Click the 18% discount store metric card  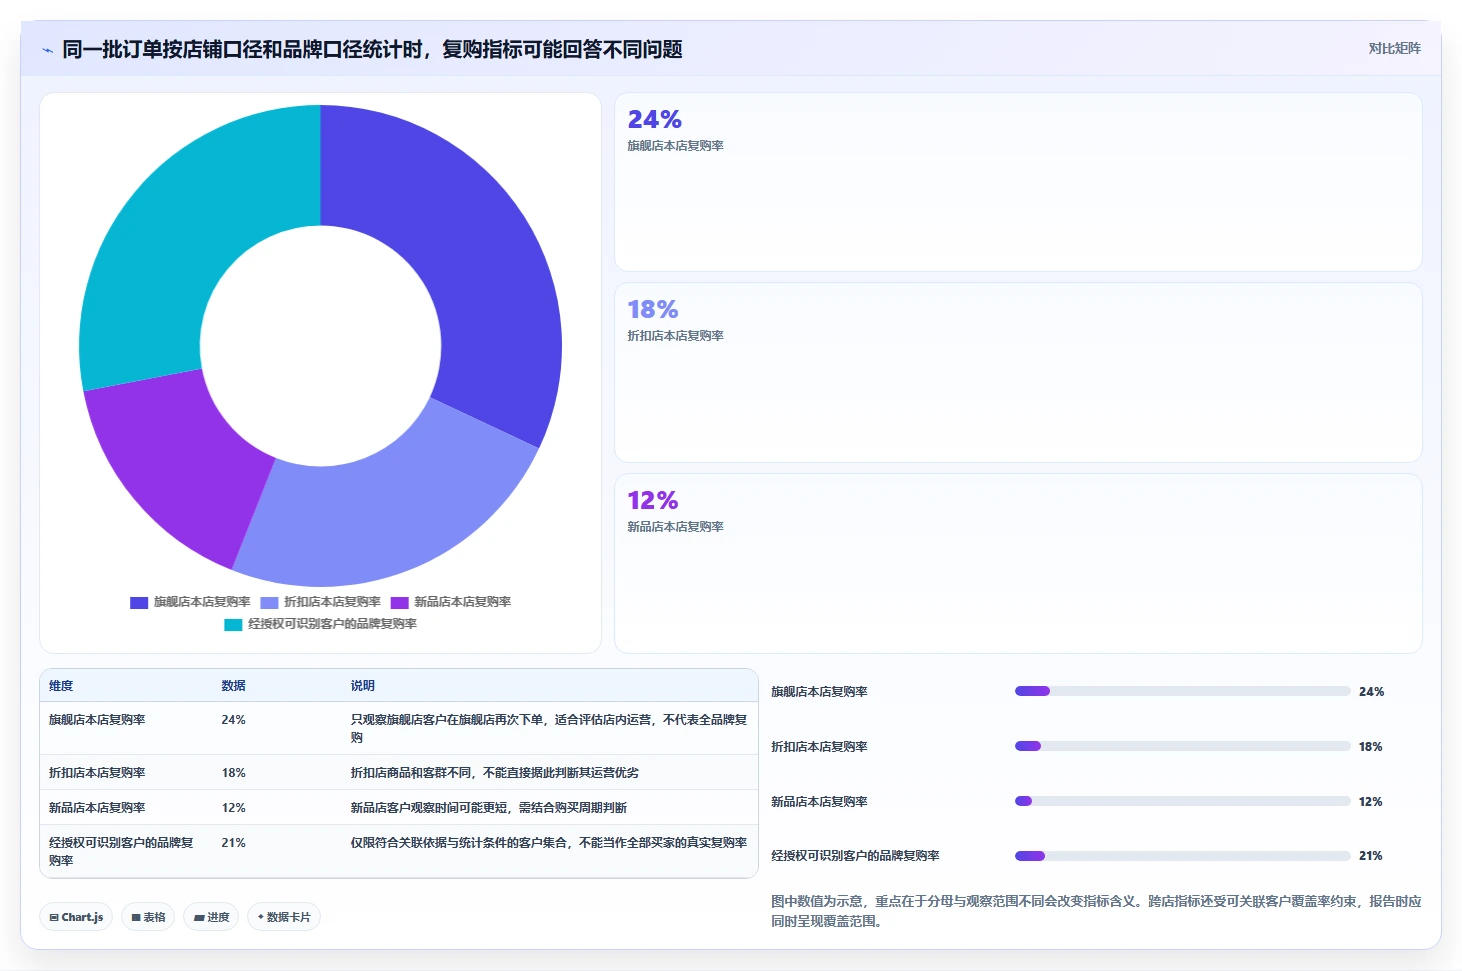(x=1018, y=373)
